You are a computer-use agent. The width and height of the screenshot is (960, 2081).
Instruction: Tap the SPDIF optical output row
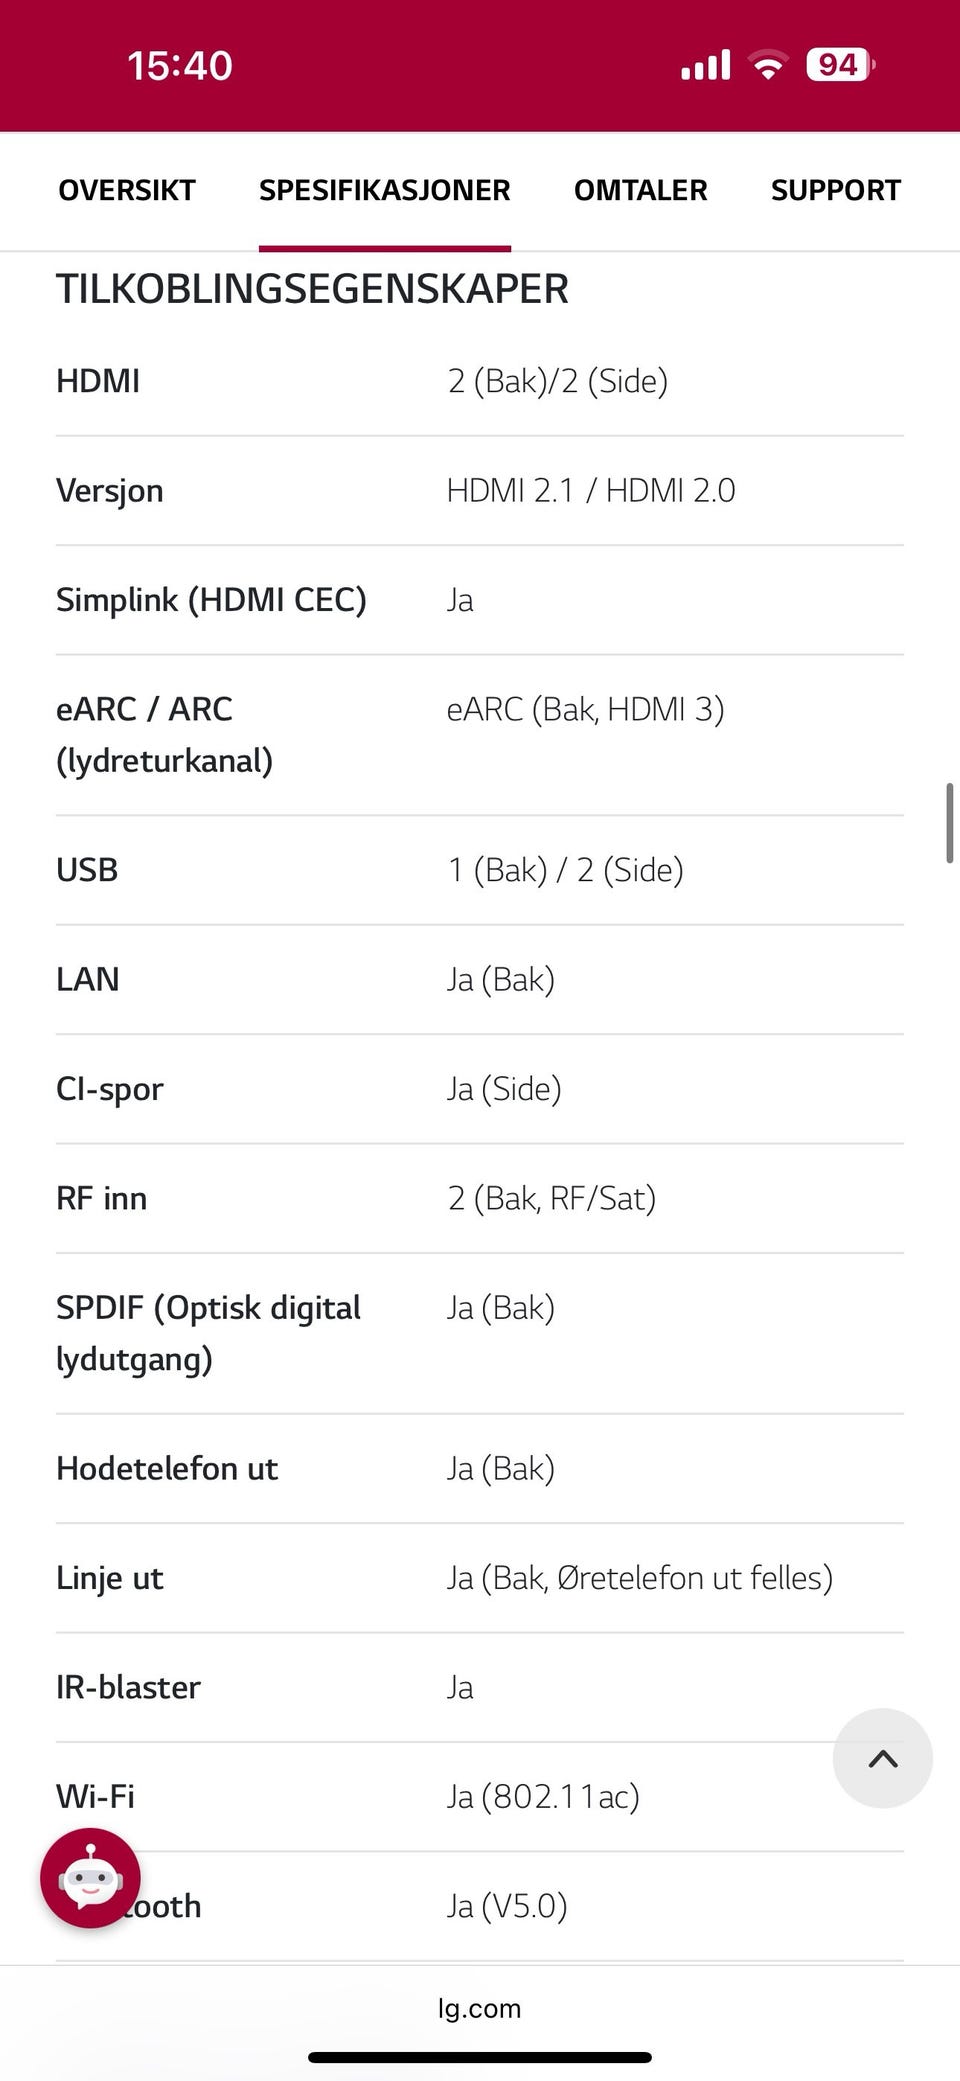(480, 1333)
